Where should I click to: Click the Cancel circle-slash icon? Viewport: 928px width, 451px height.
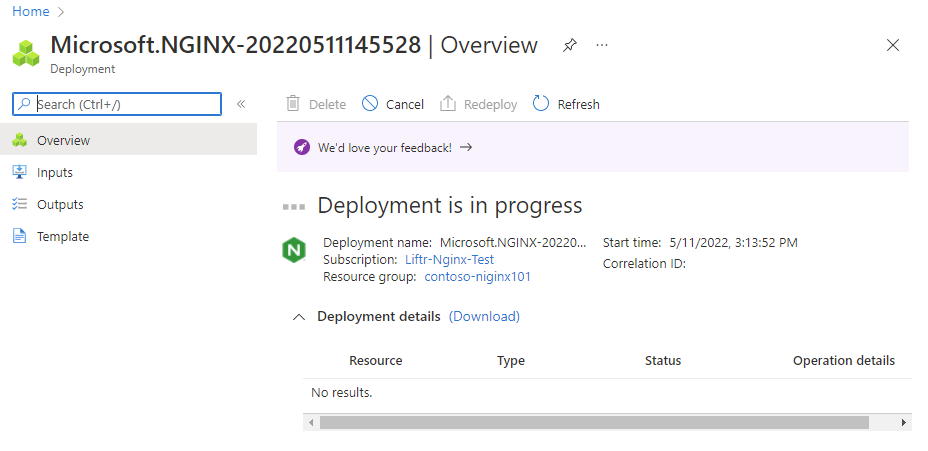pyautogui.click(x=370, y=104)
